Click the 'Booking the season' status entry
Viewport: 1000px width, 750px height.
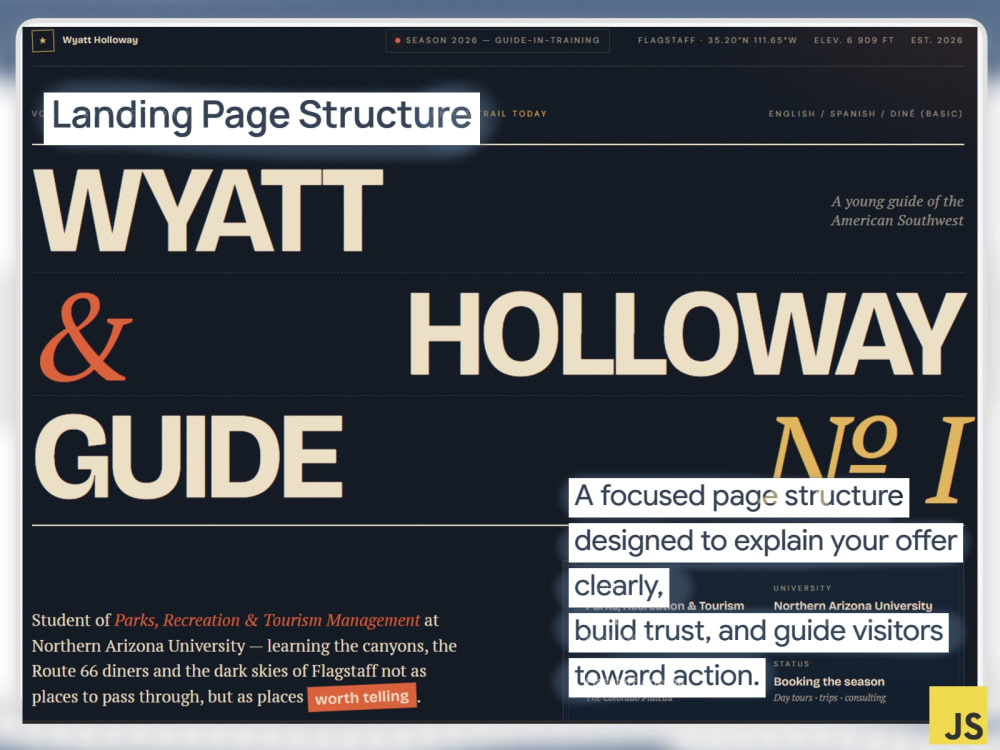(829, 681)
